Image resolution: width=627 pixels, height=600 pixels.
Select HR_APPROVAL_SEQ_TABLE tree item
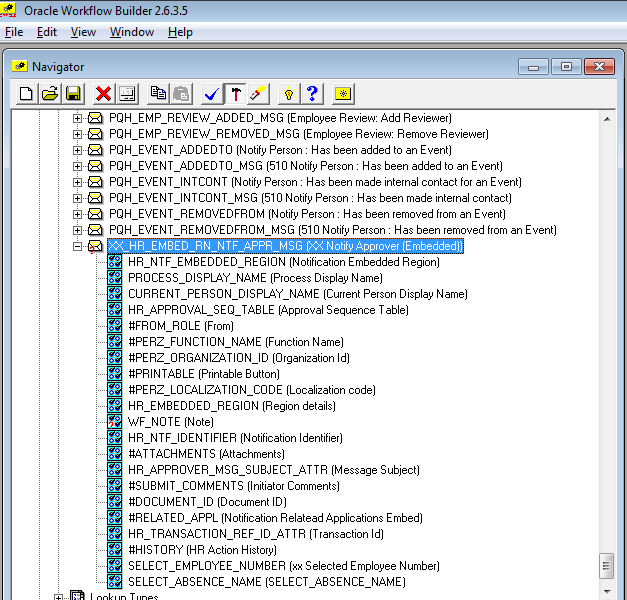pyautogui.click(x=268, y=310)
